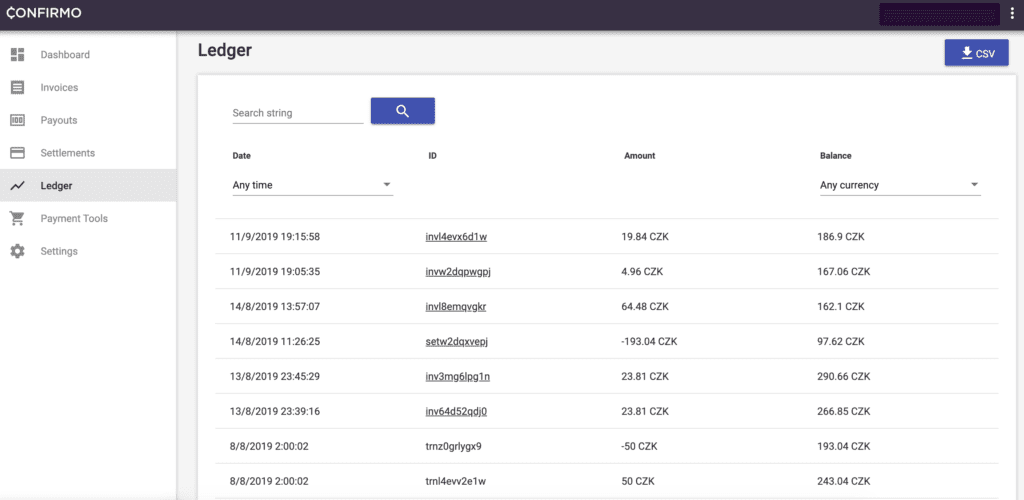Screen dimensions: 1024x500
Task: Click date 13/8/2019 23:45:29
Action: 275,377
